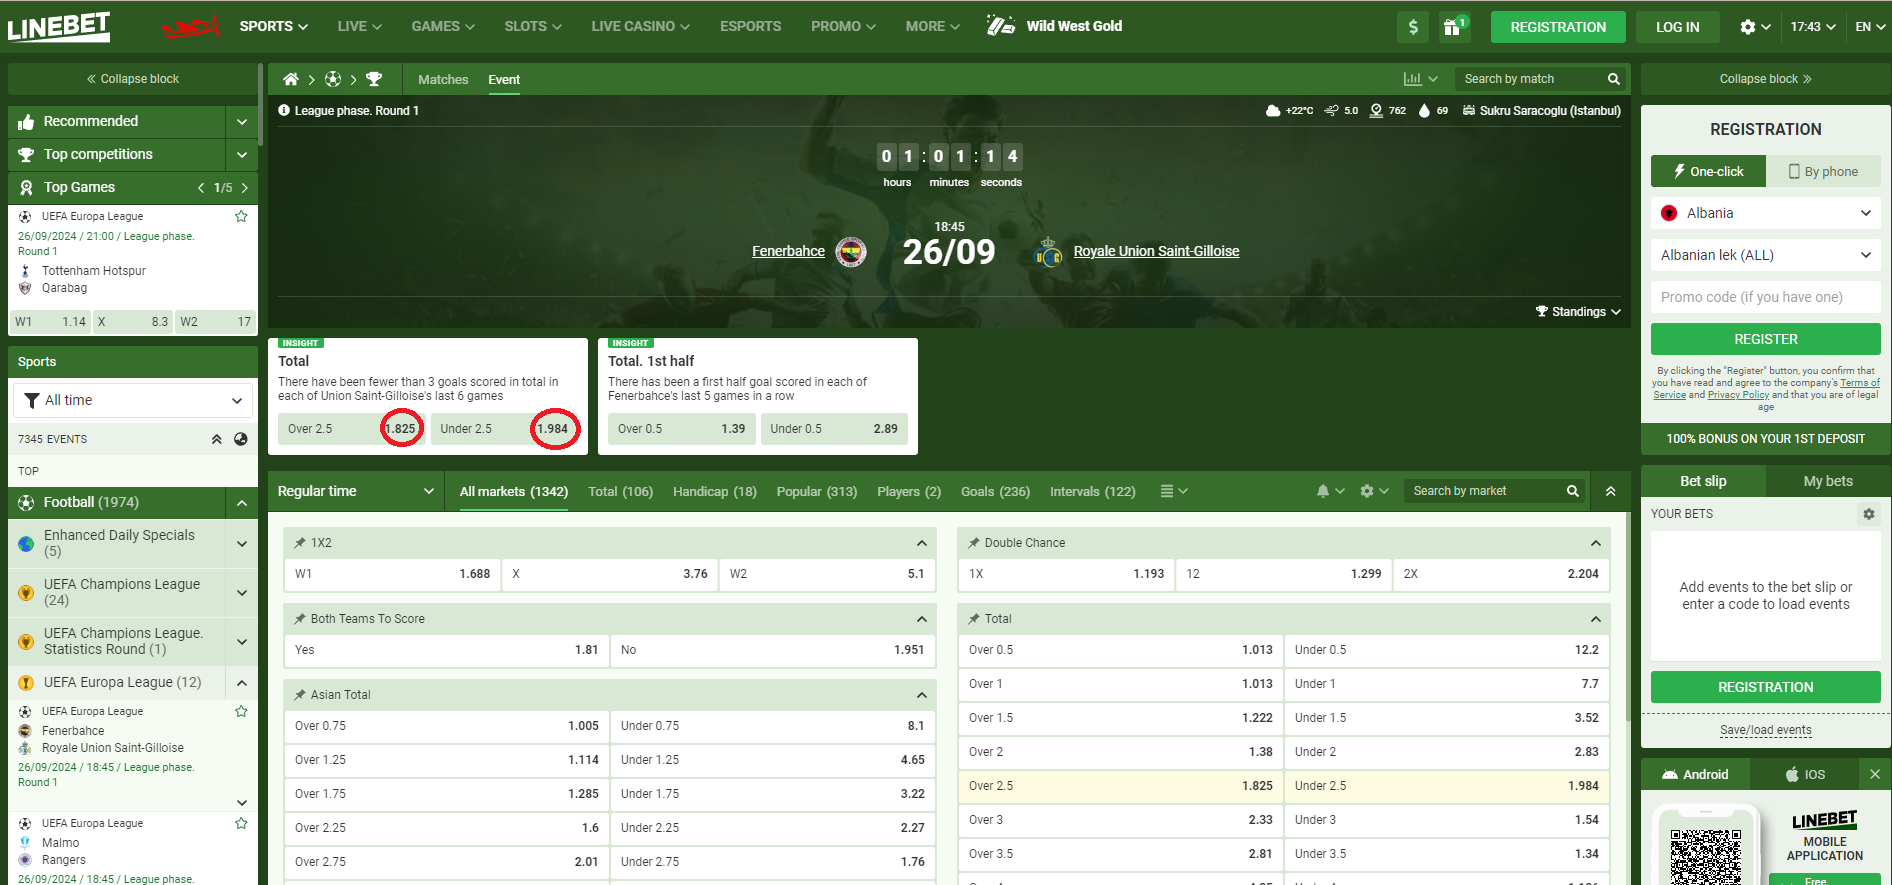Select the Handicap (18) markets tab

715,491
